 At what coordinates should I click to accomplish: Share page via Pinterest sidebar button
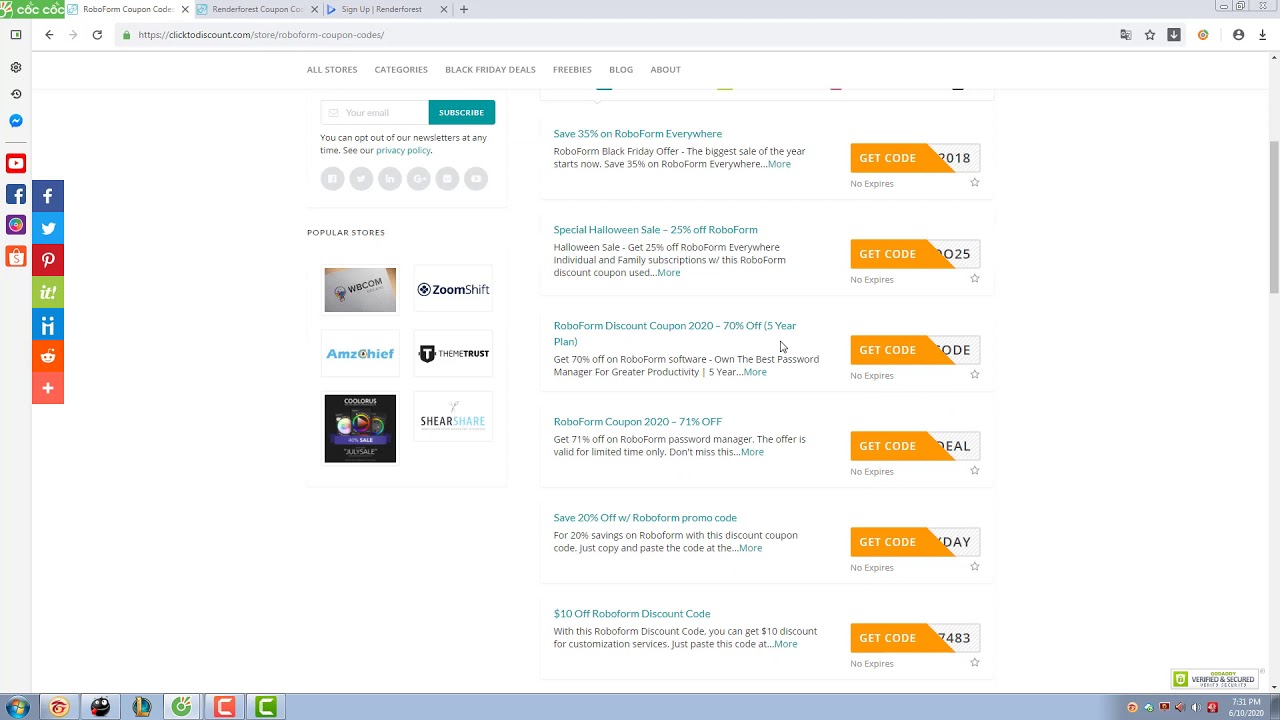click(48, 260)
